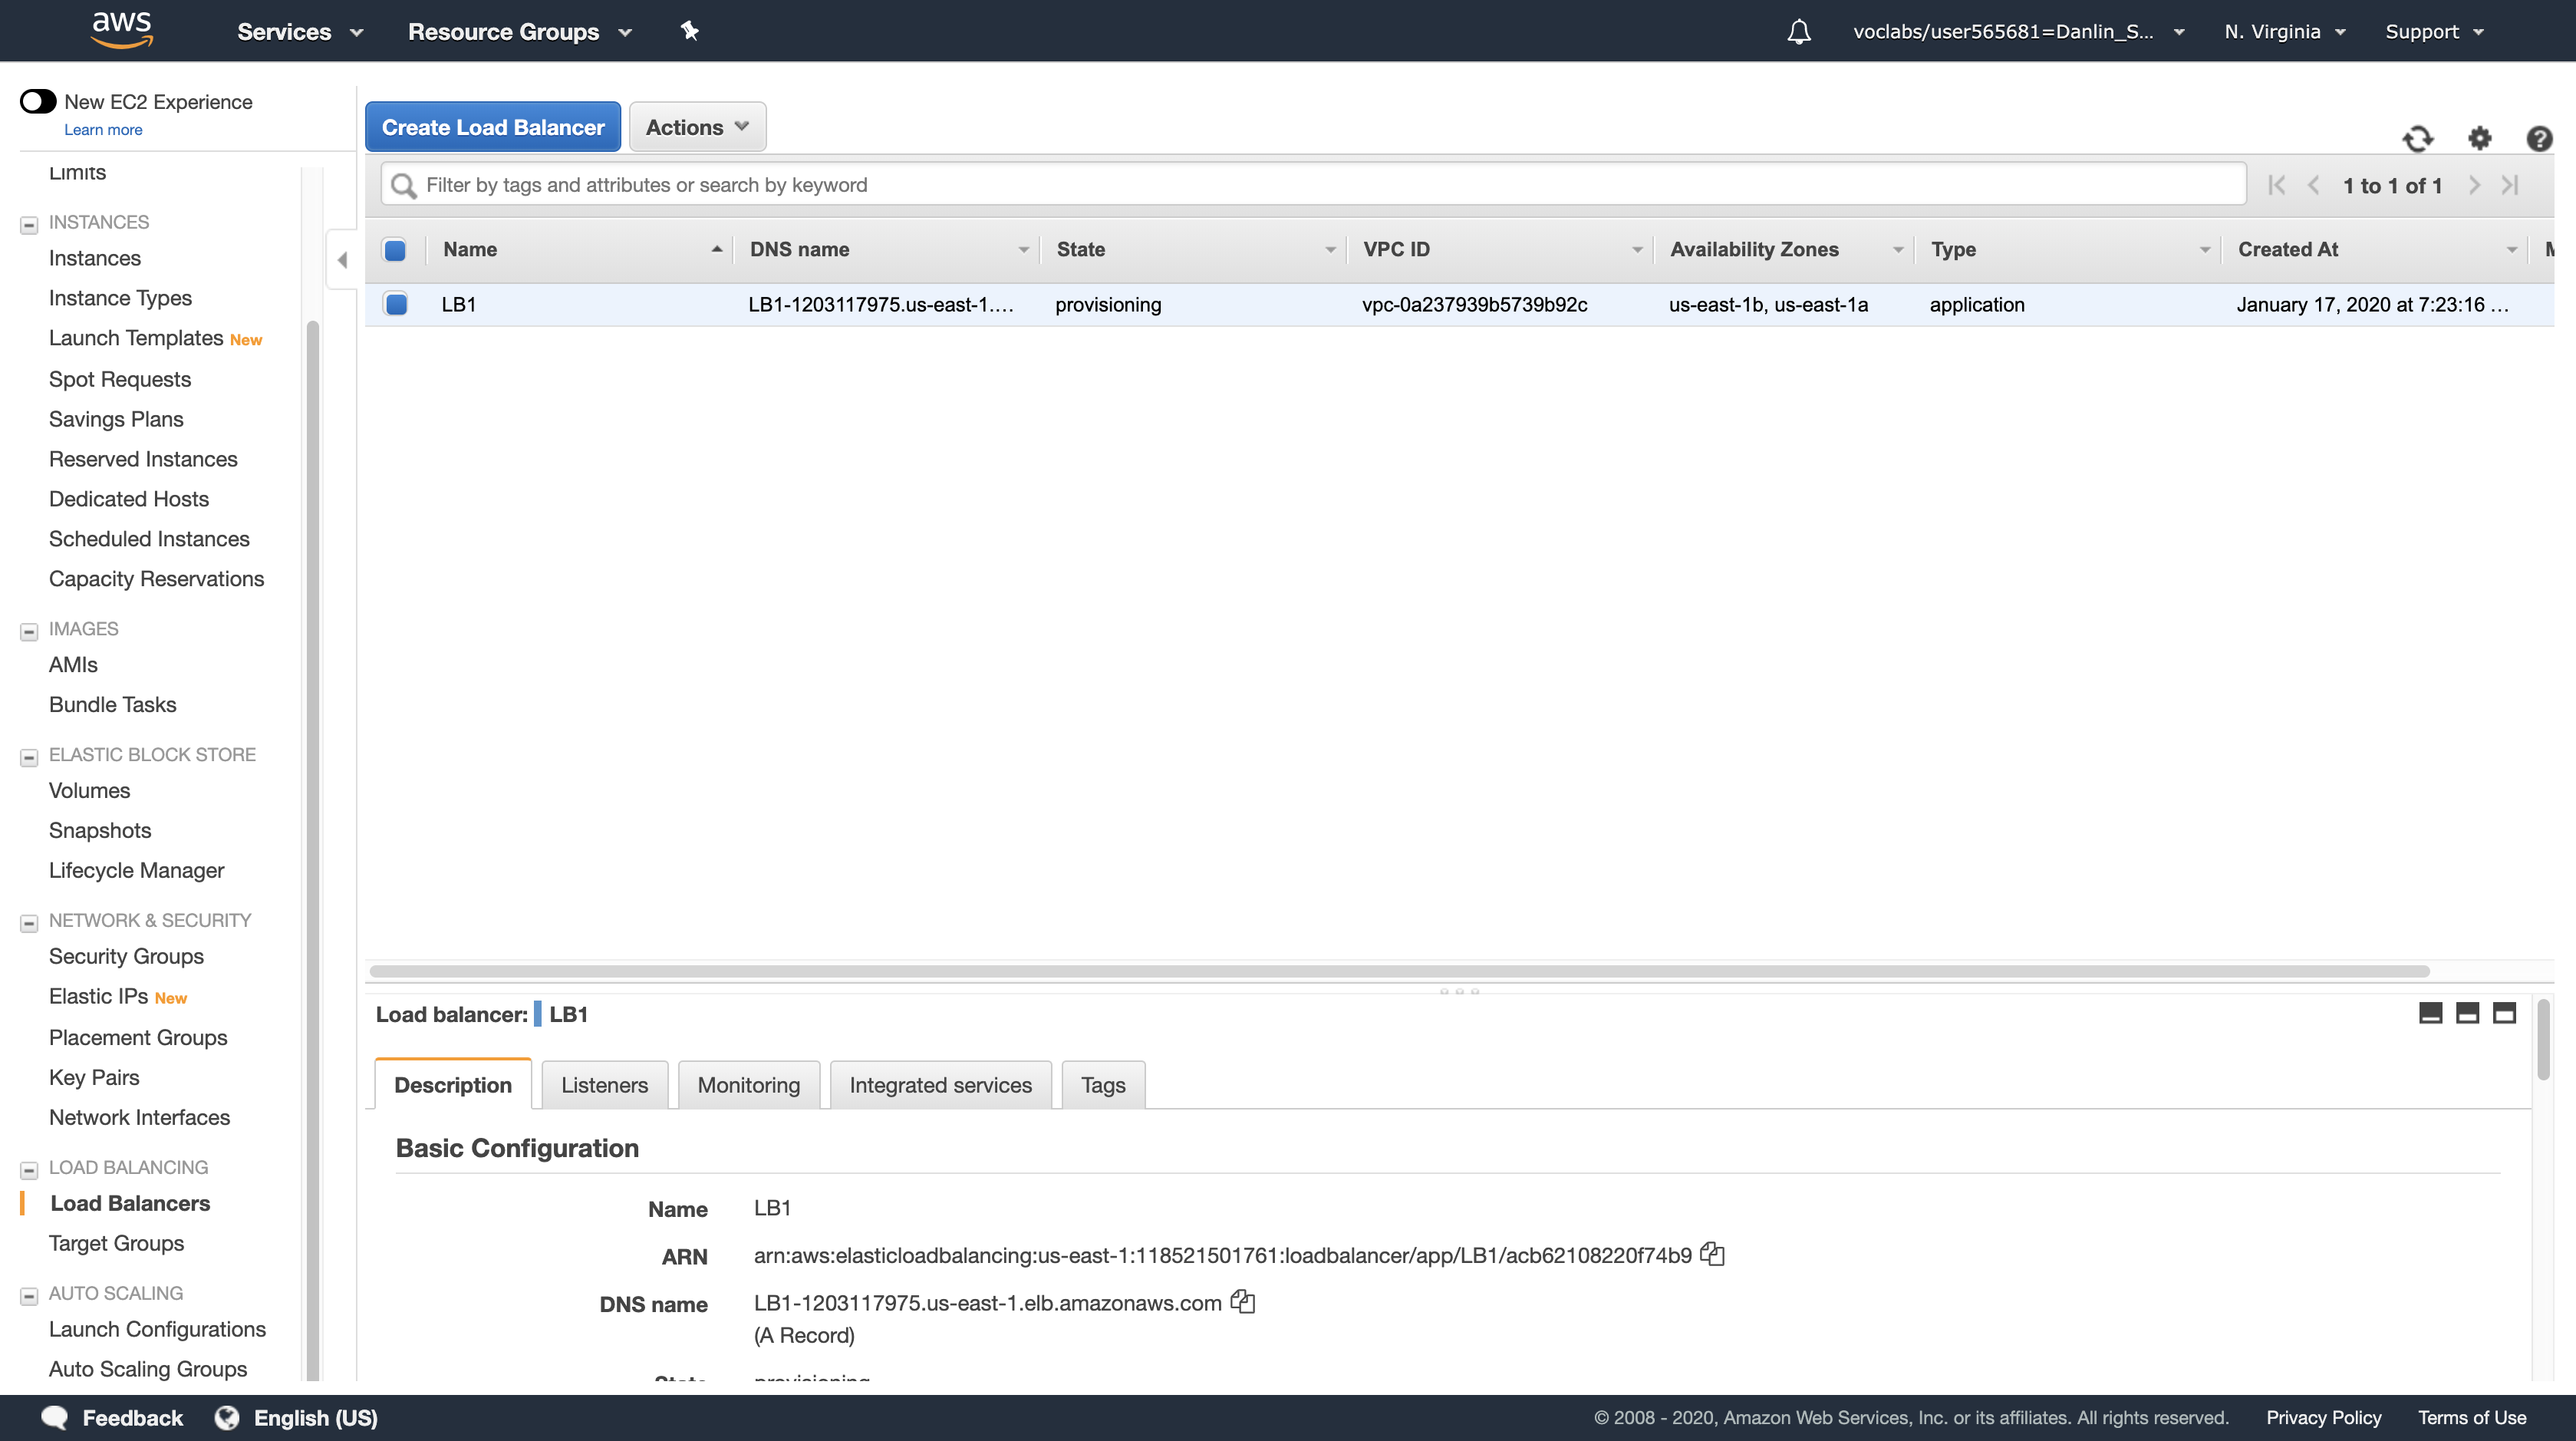Uncheck the LB1 row checkbox
This screenshot has height=1441, width=2576.
tap(396, 304)
